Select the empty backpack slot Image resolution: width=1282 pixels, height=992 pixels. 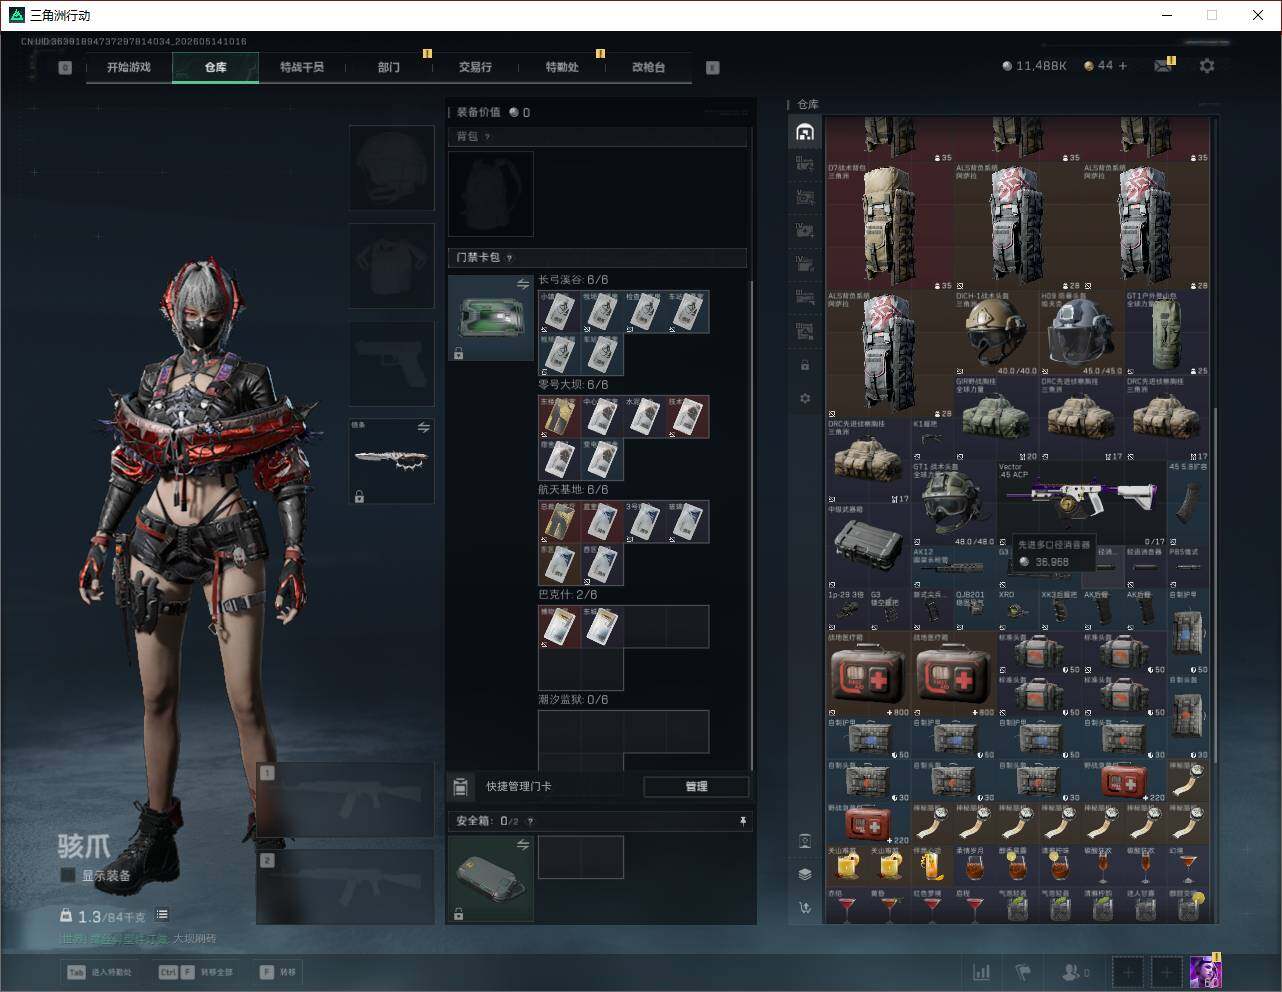[491, 194]
